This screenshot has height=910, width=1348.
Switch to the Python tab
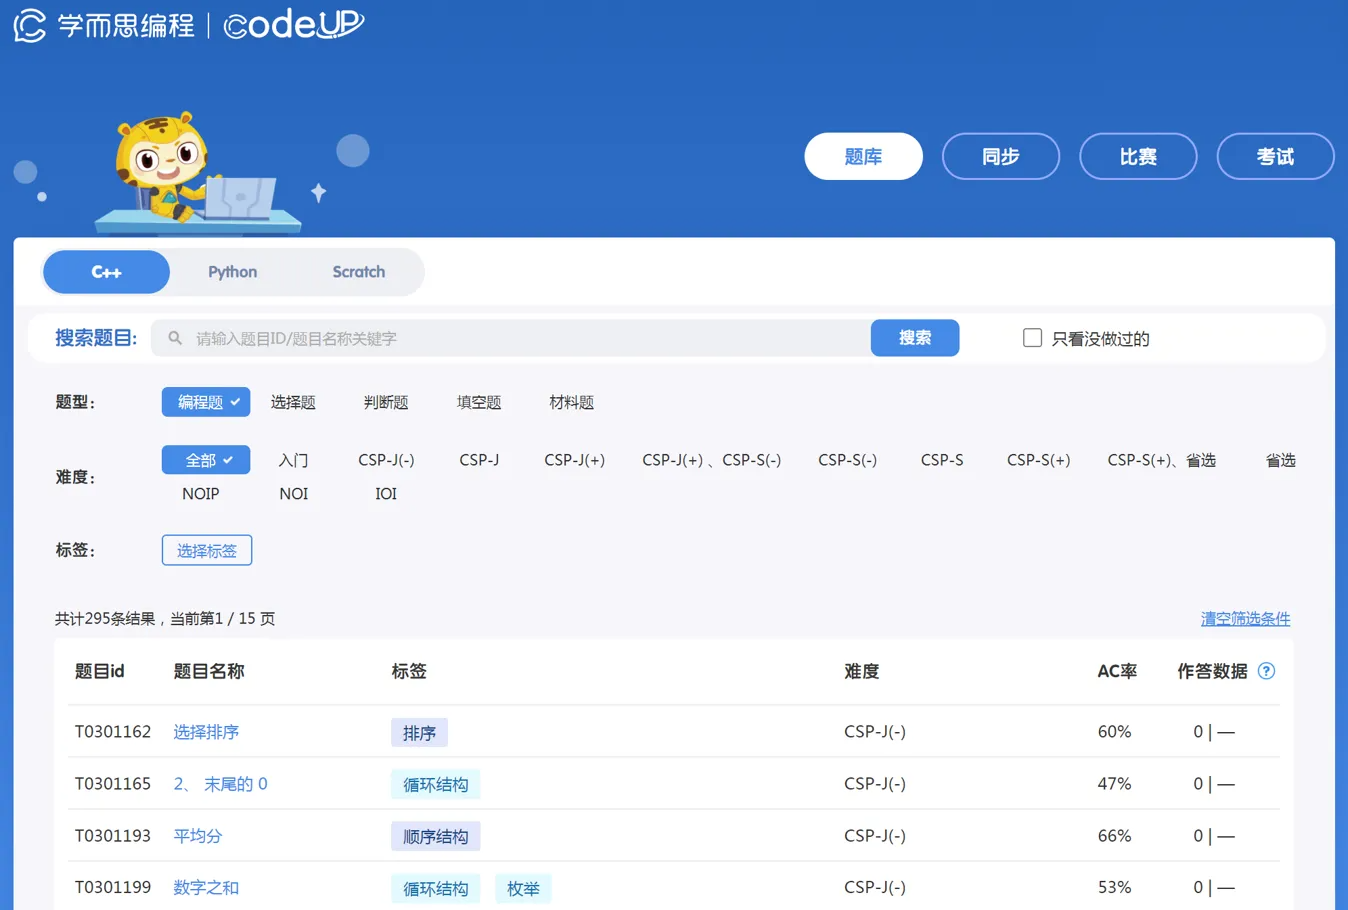coord(232,272)
